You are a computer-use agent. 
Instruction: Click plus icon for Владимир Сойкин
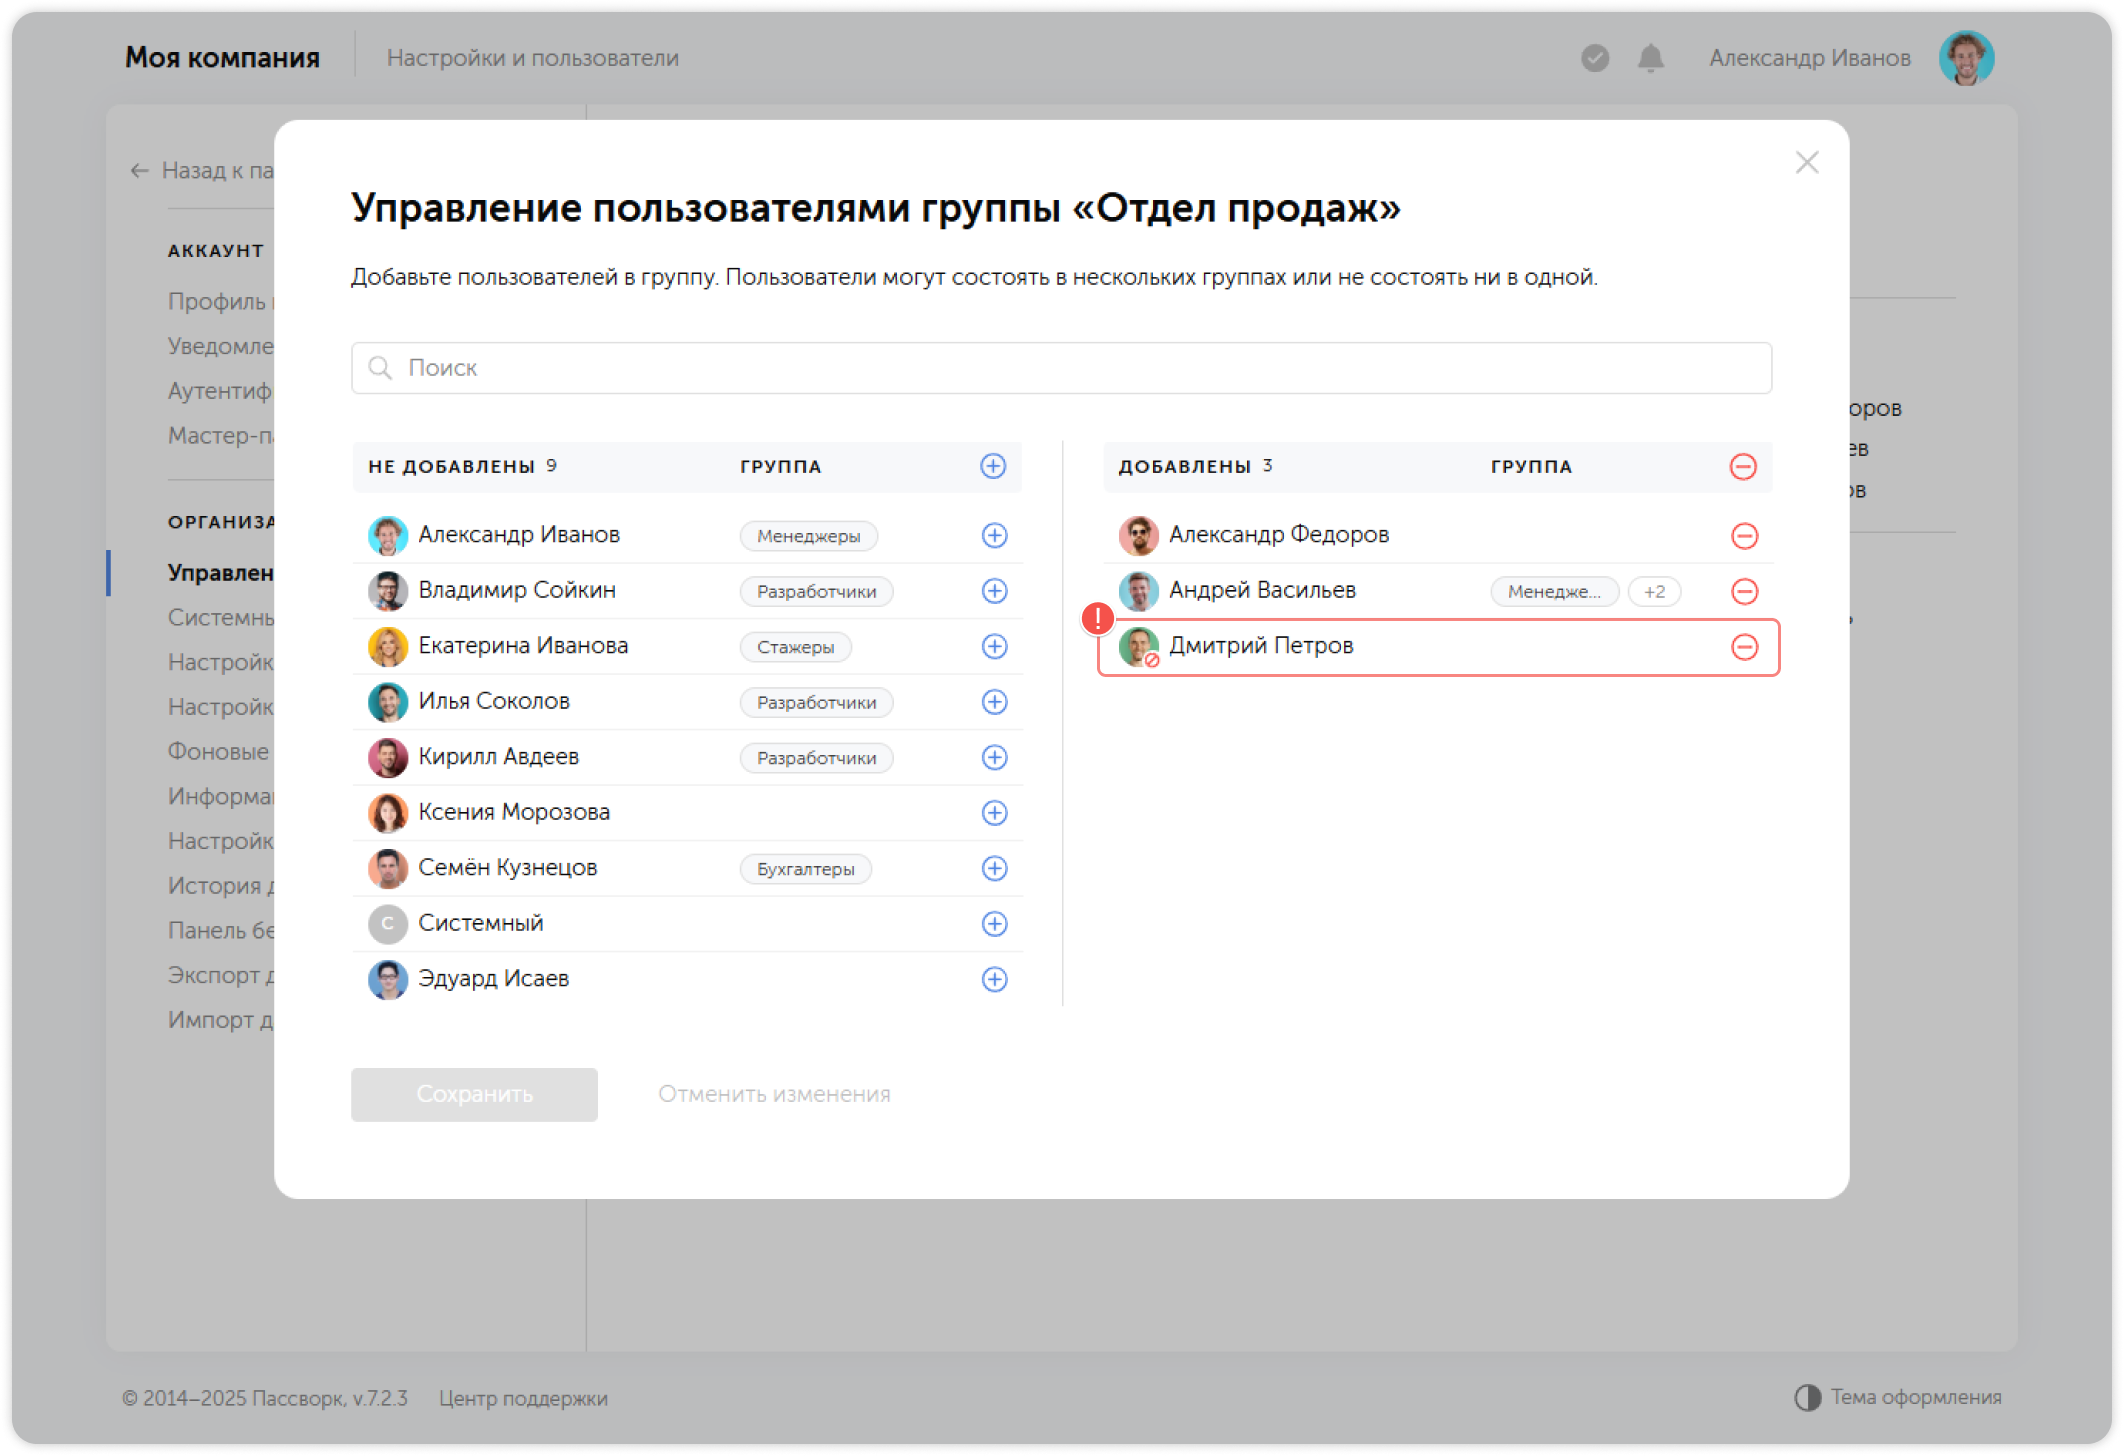point(993,591)
